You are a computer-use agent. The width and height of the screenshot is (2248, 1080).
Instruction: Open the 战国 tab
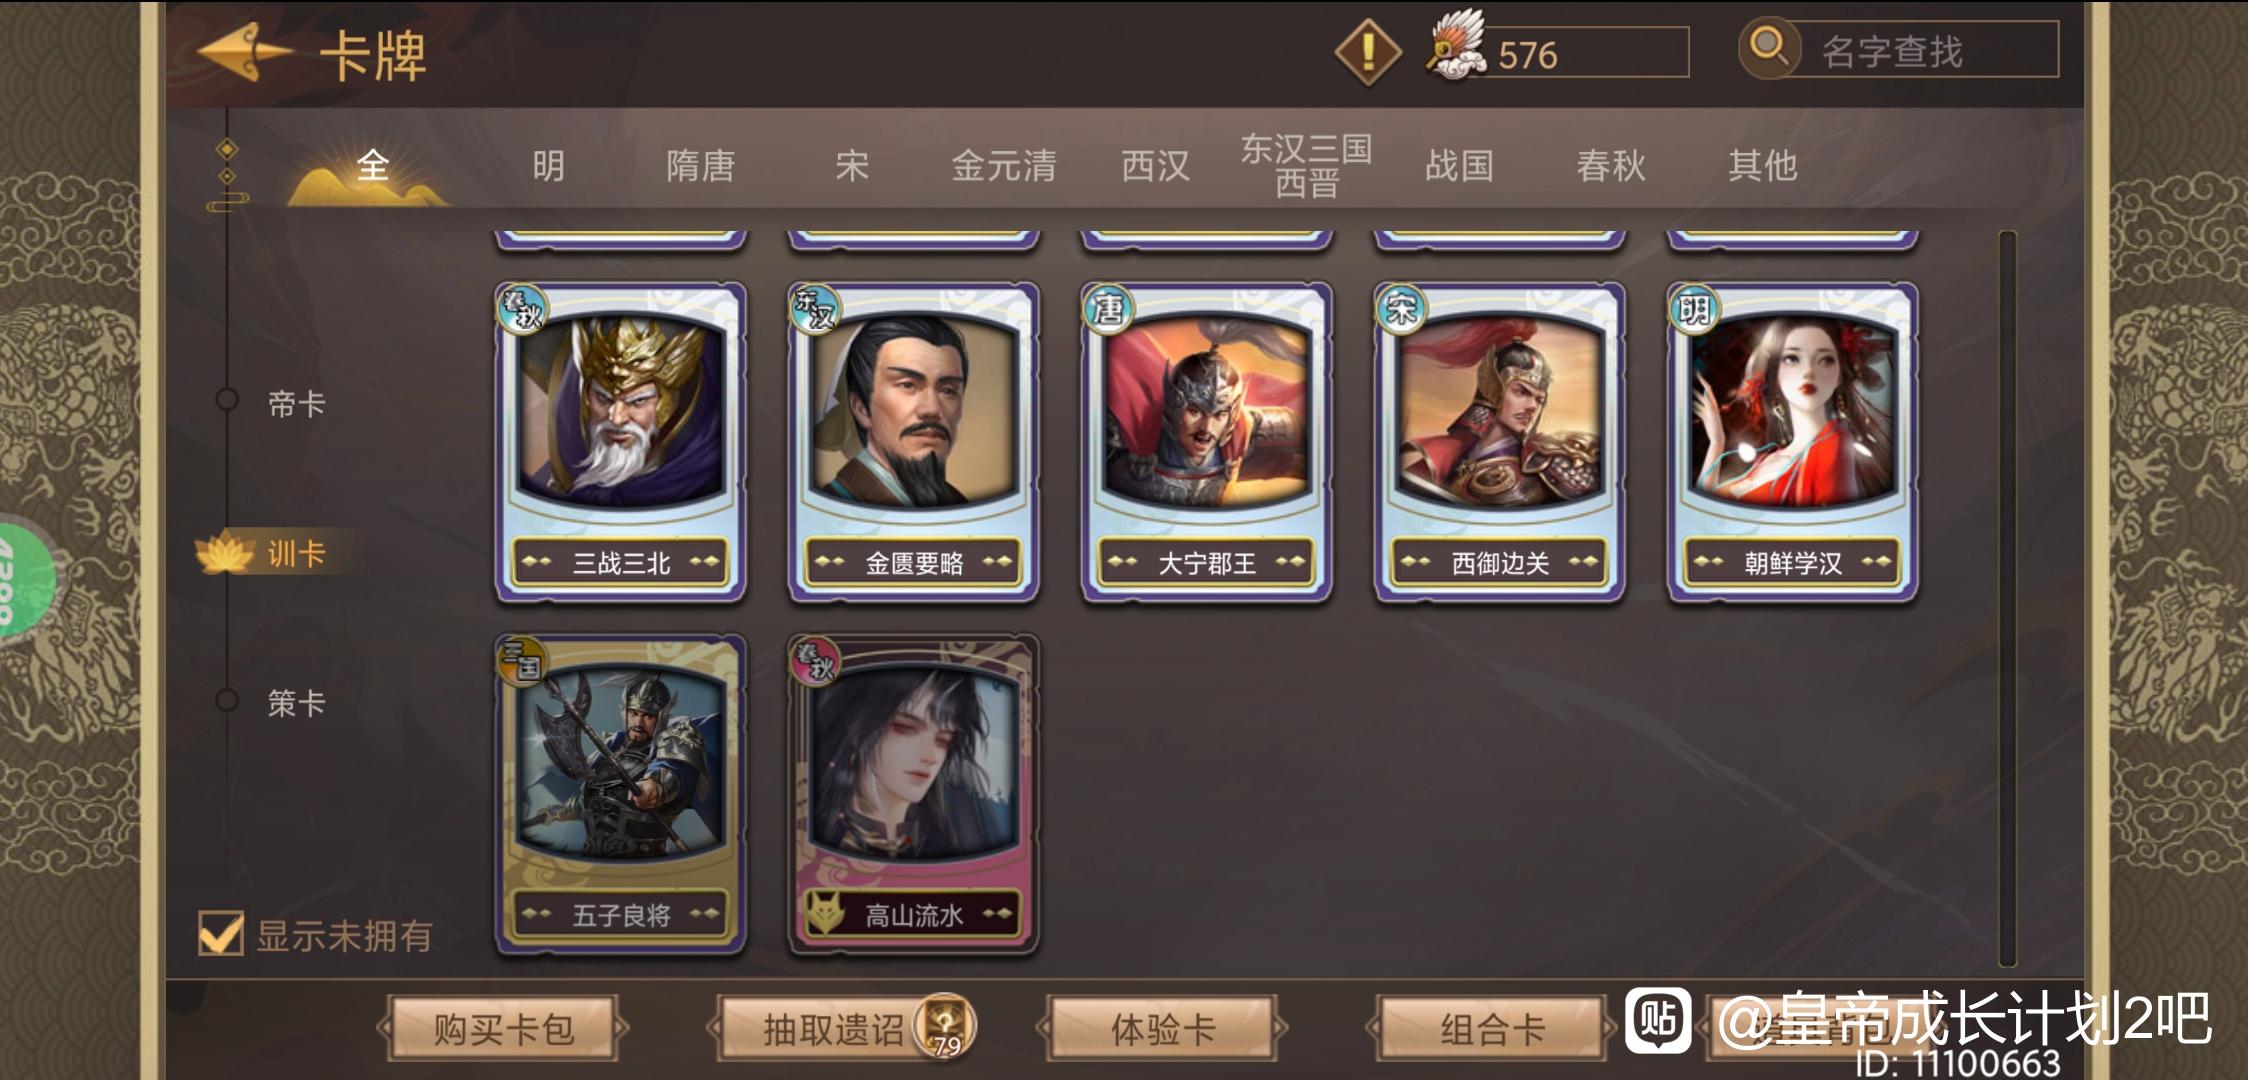click(1459, 165)
